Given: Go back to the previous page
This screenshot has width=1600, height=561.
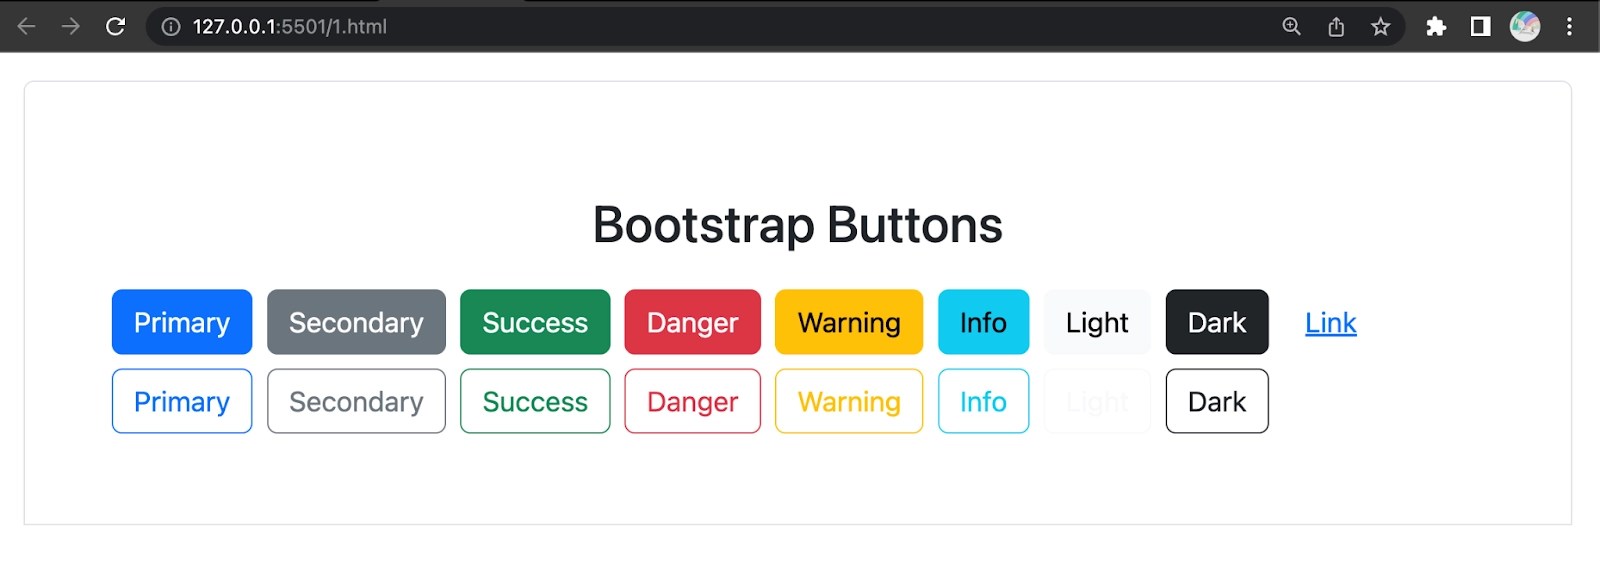Looking at the screenshot, I should (x=26, y=26).
